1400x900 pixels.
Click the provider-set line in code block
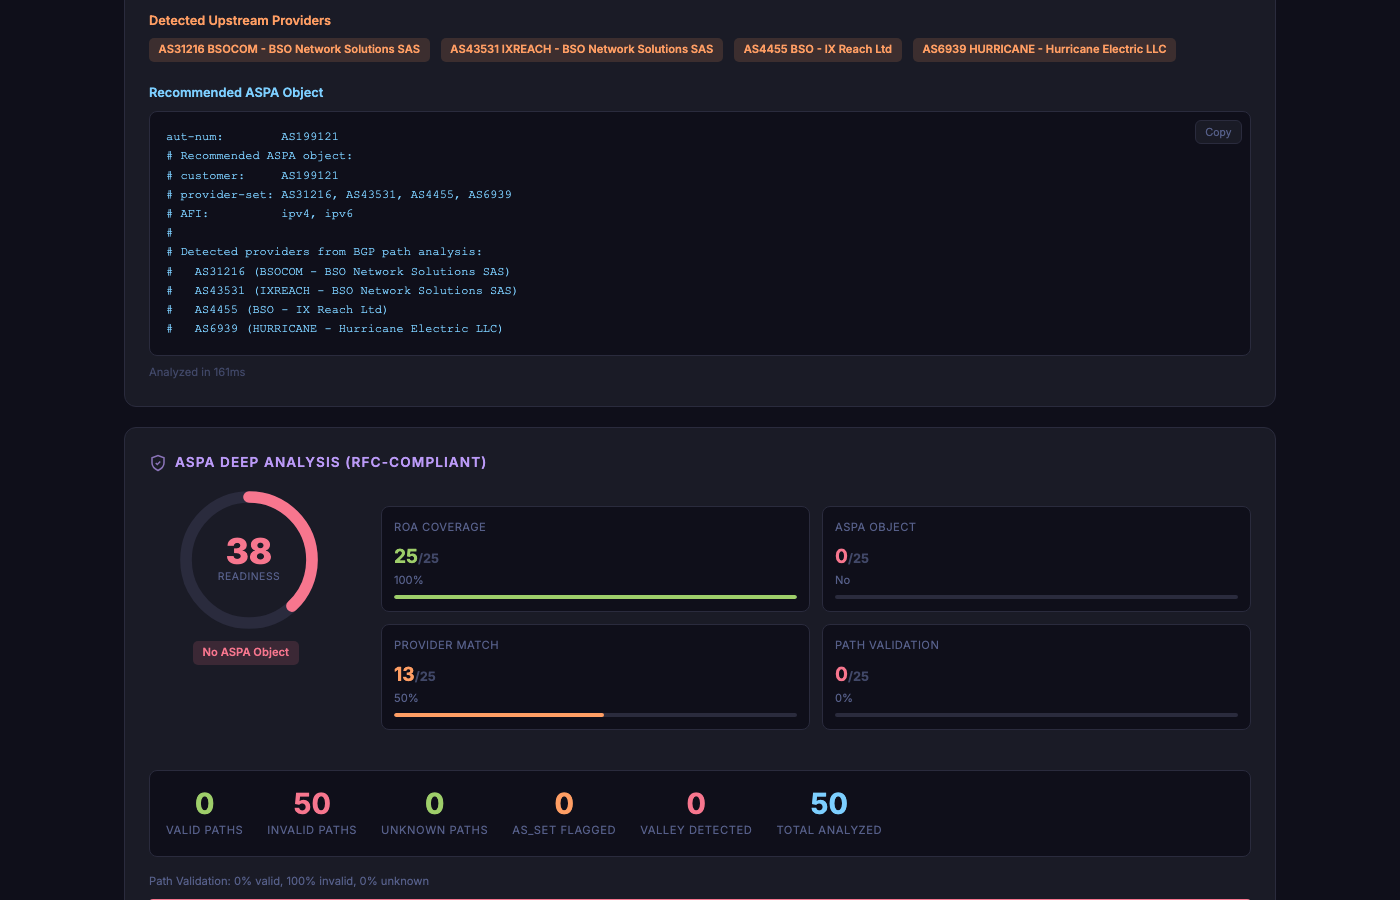tap(339, 195)
